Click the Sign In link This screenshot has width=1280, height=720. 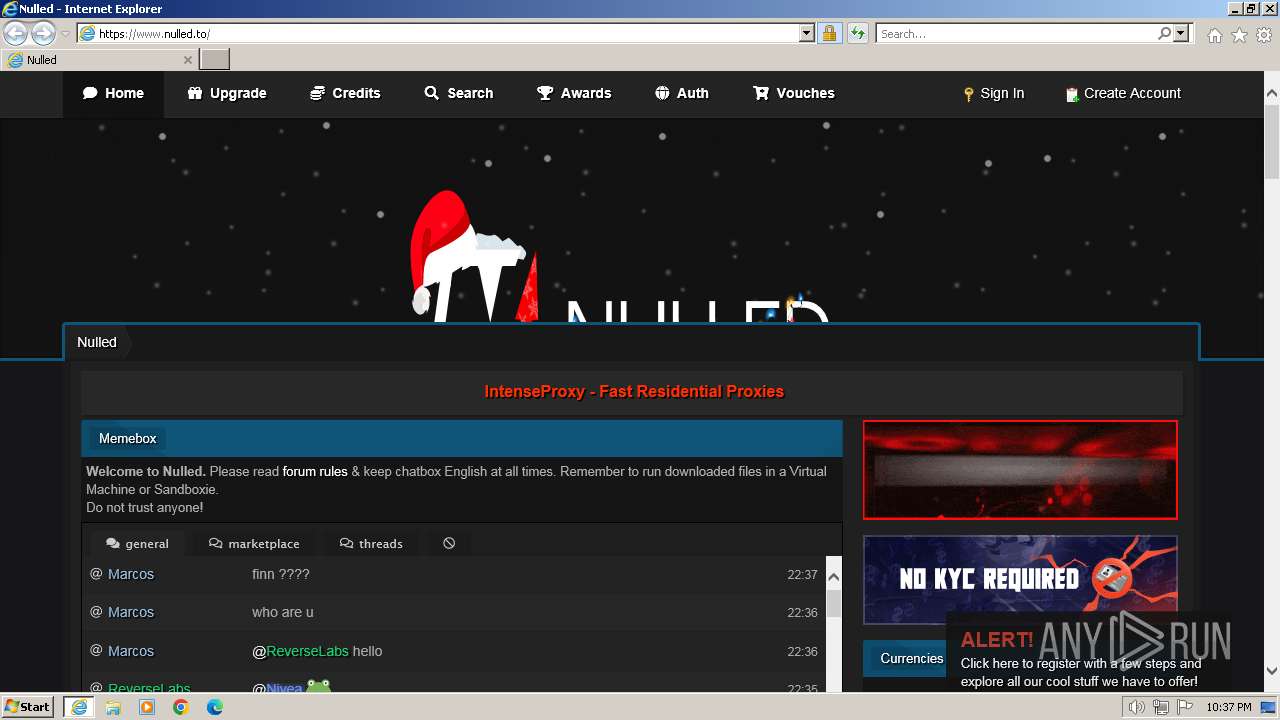point(993,94)
